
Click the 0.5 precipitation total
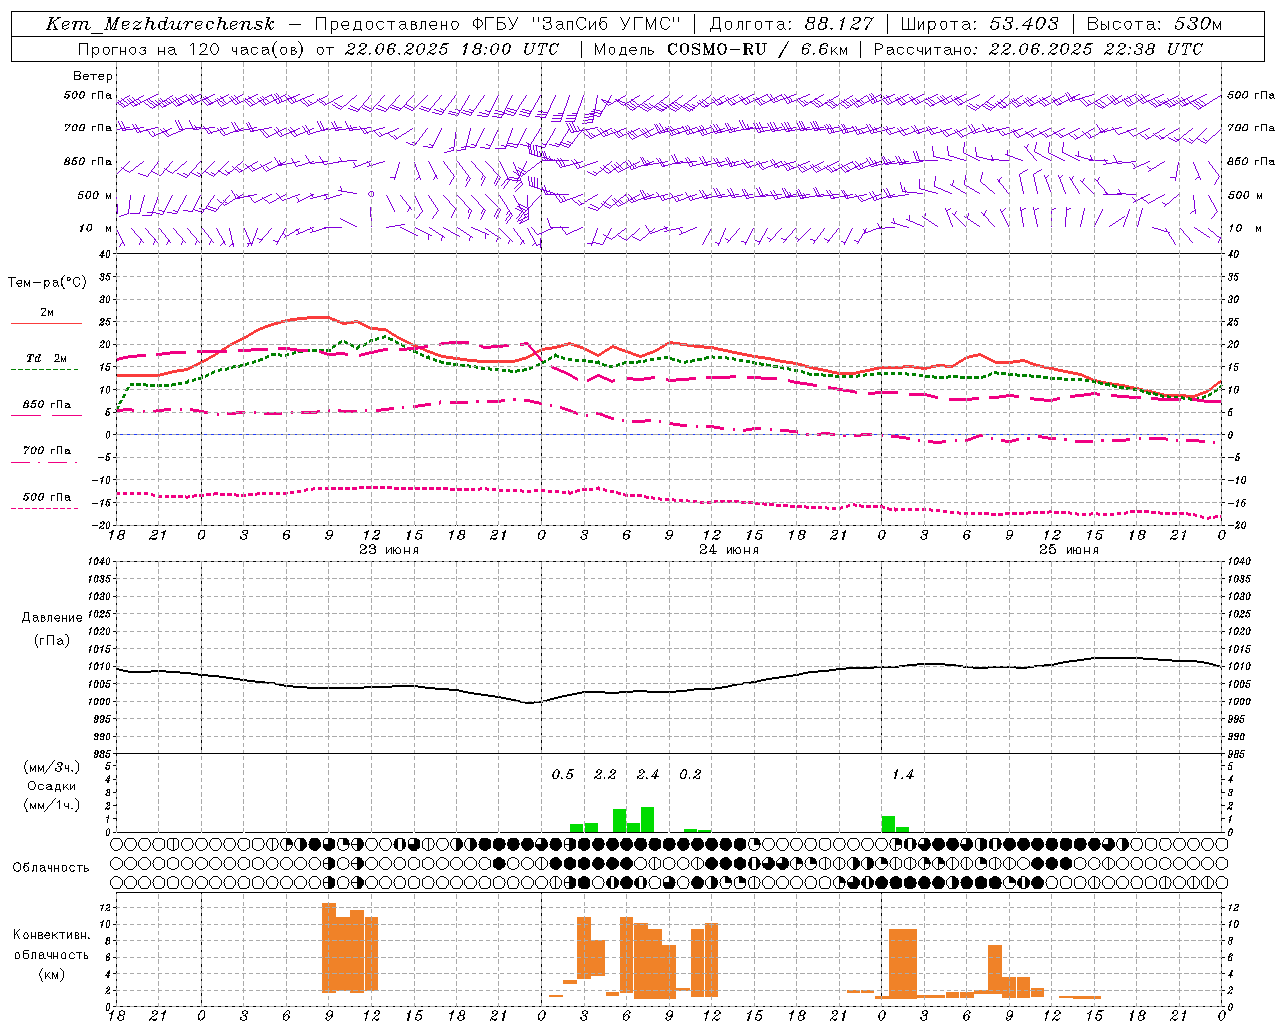pyautogui.click(x=563, y=775)
